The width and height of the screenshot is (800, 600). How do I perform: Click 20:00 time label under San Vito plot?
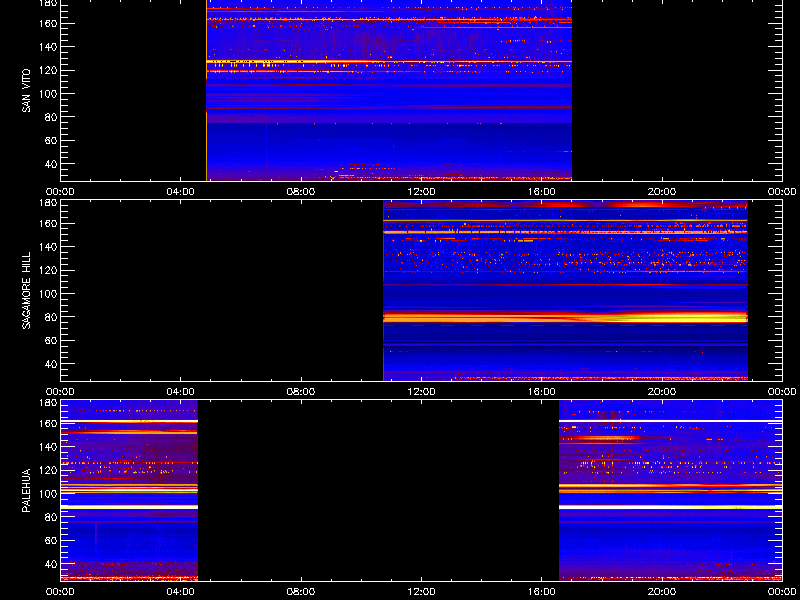(662, 192)
